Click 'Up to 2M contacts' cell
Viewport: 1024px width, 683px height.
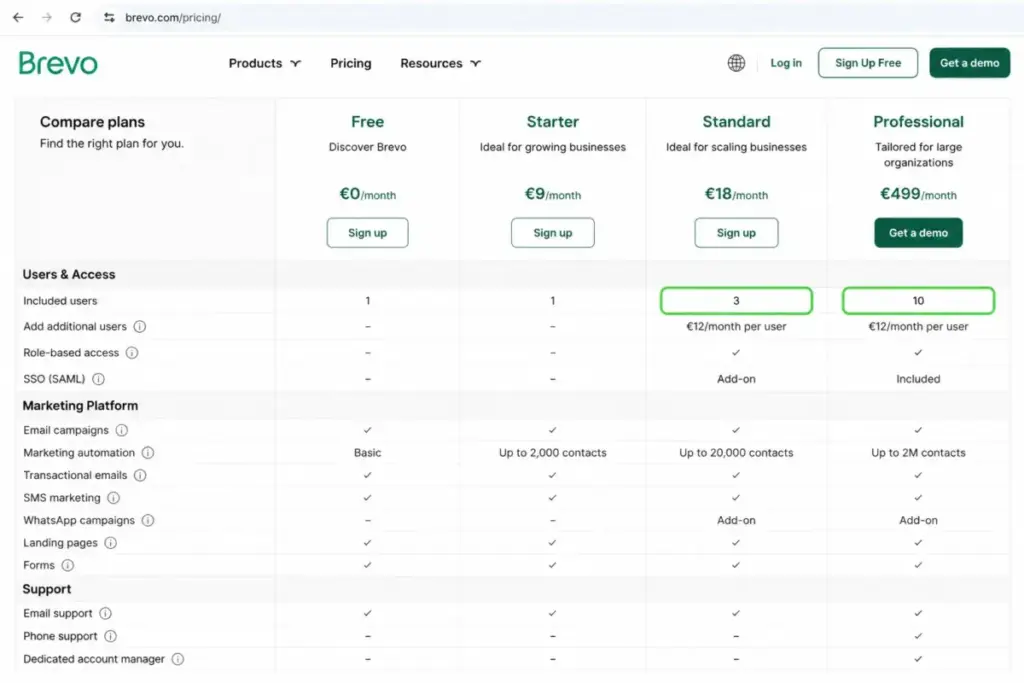[918, 453]
